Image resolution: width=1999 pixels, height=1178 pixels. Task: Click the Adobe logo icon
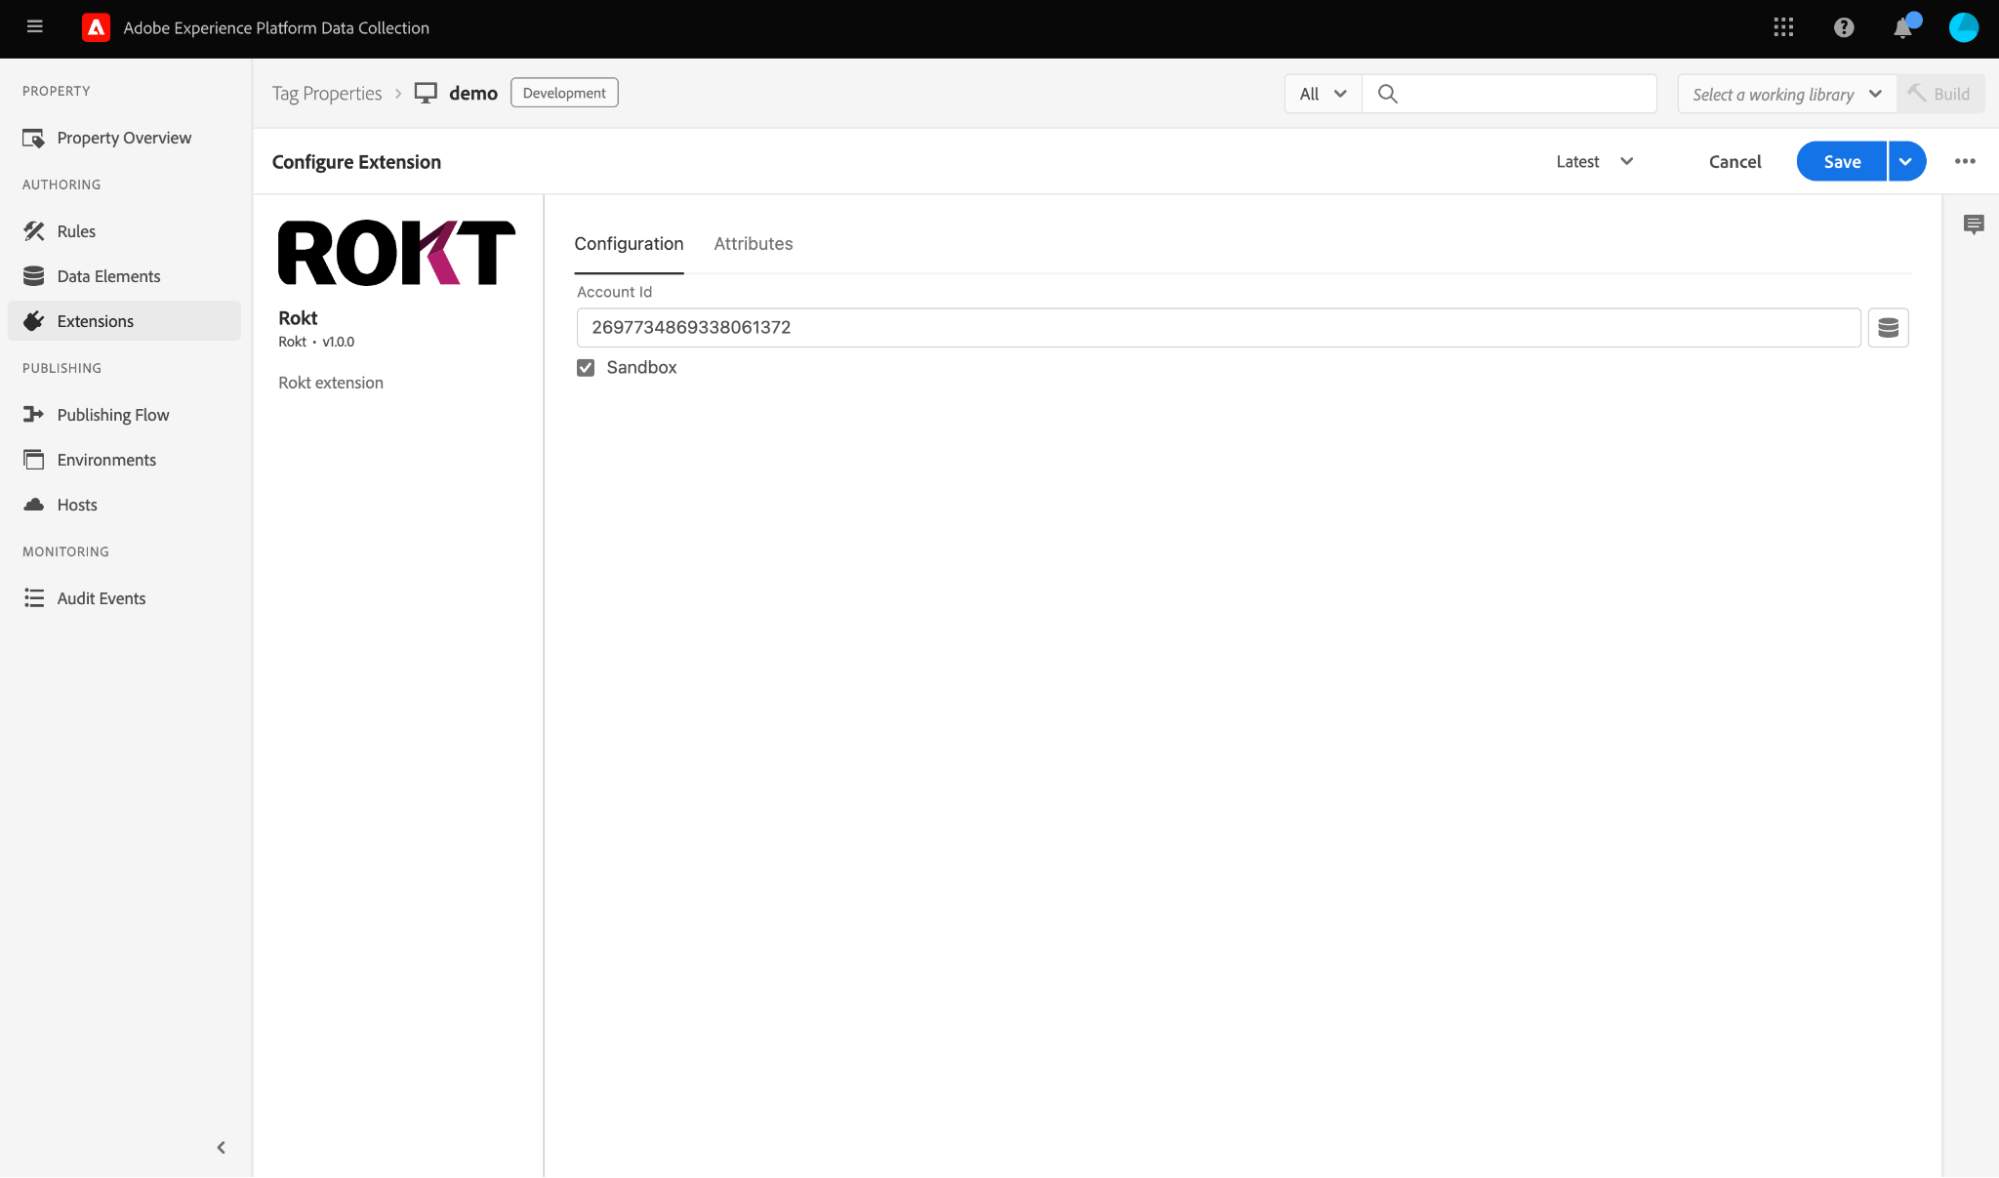pos(96,28)
